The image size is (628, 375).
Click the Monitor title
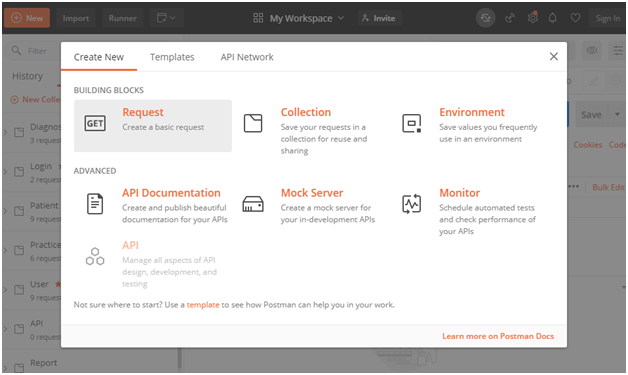point(459,193)
